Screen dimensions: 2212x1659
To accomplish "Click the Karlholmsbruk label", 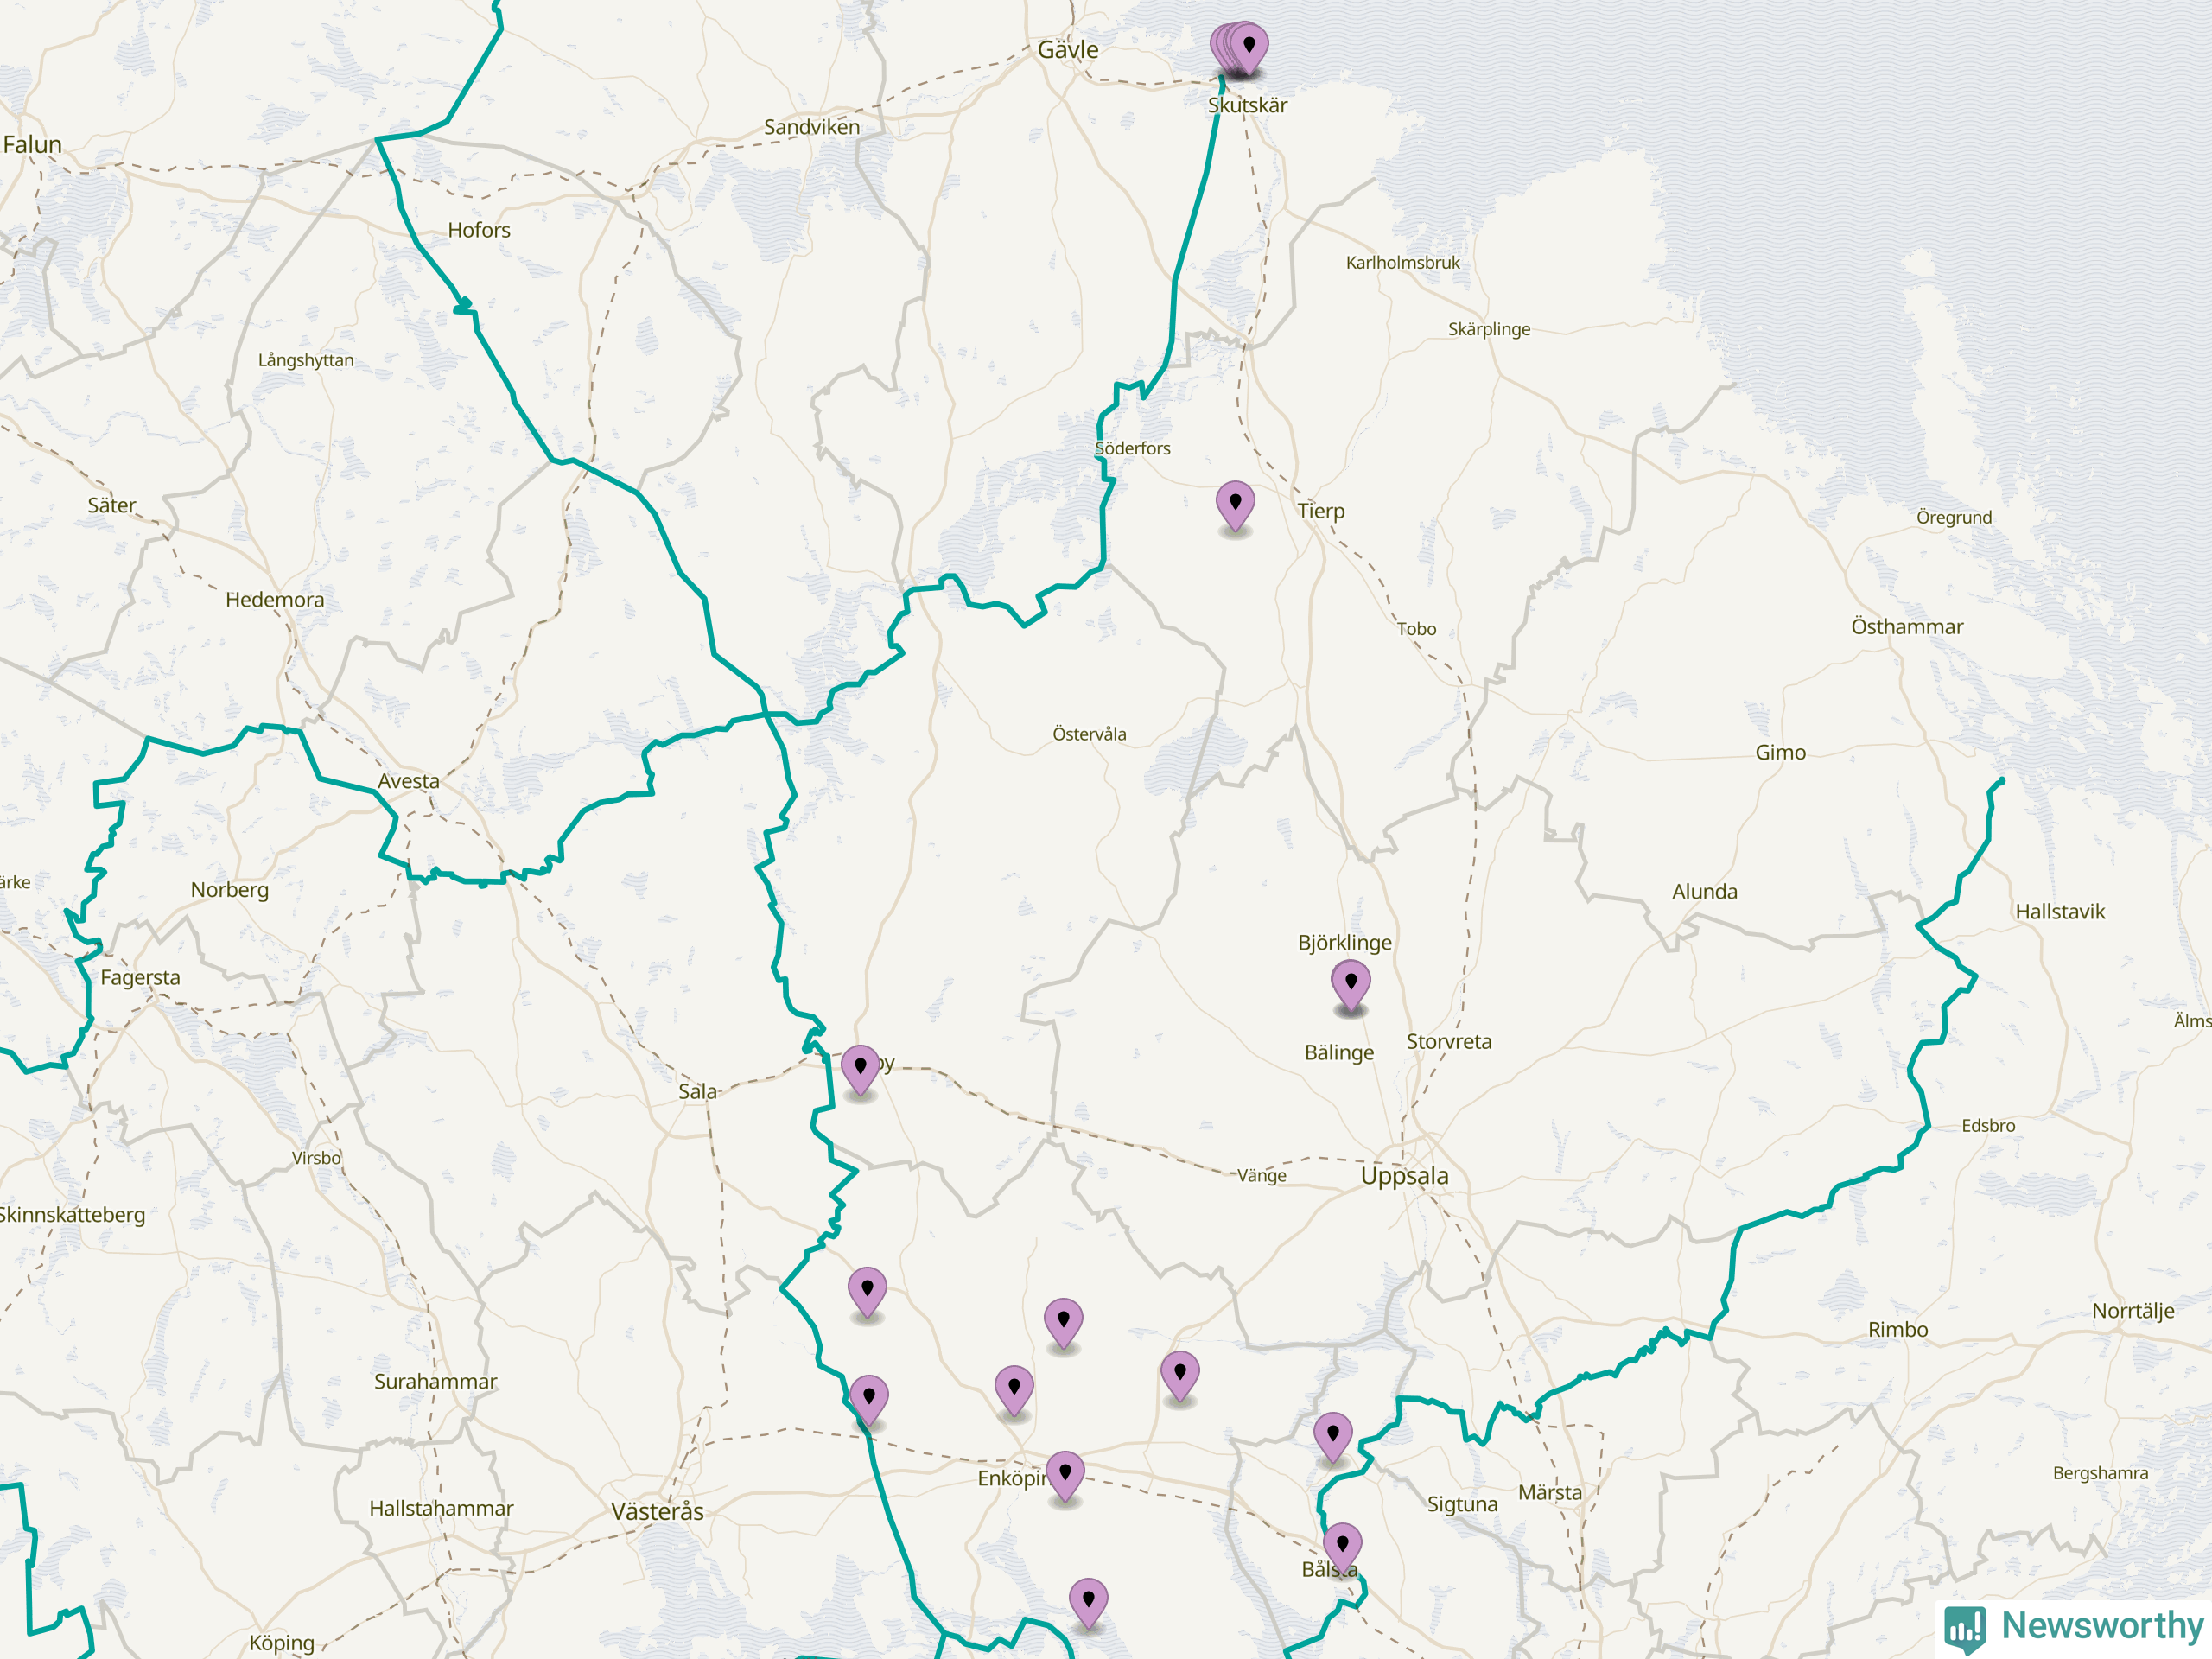I will 1402,263.
